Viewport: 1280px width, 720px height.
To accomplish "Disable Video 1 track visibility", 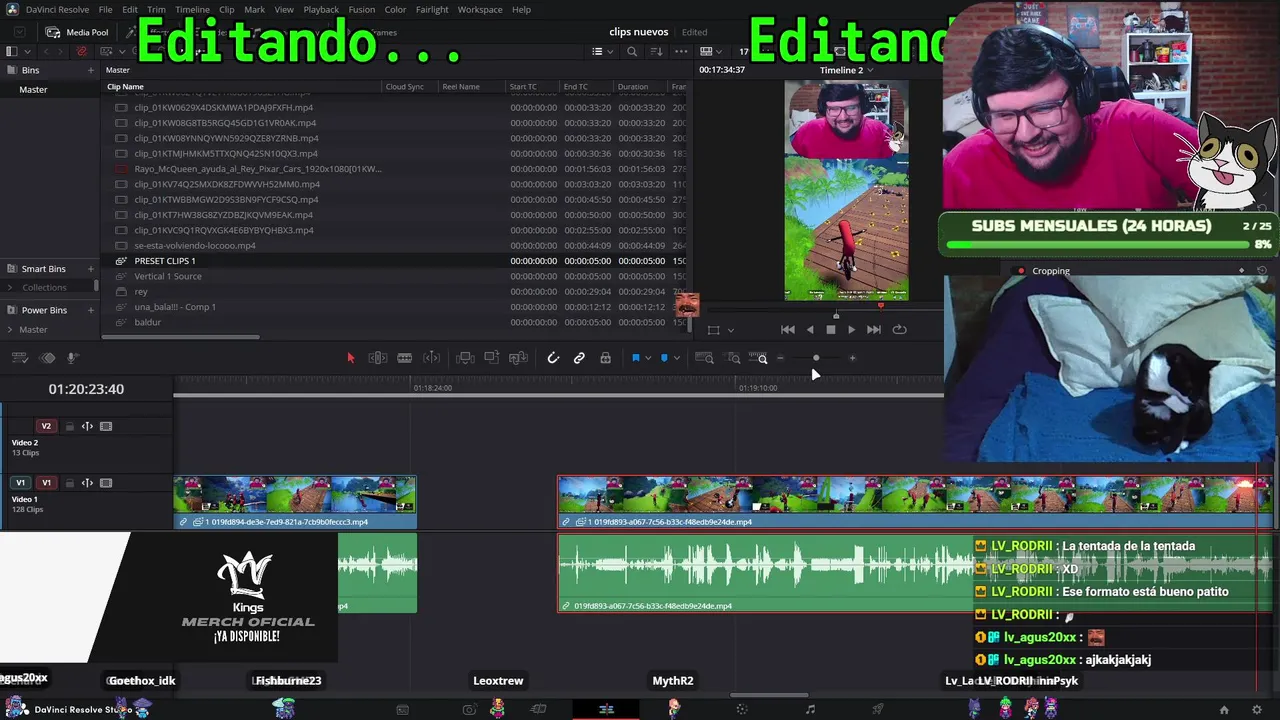I will [x=106, y=483].
